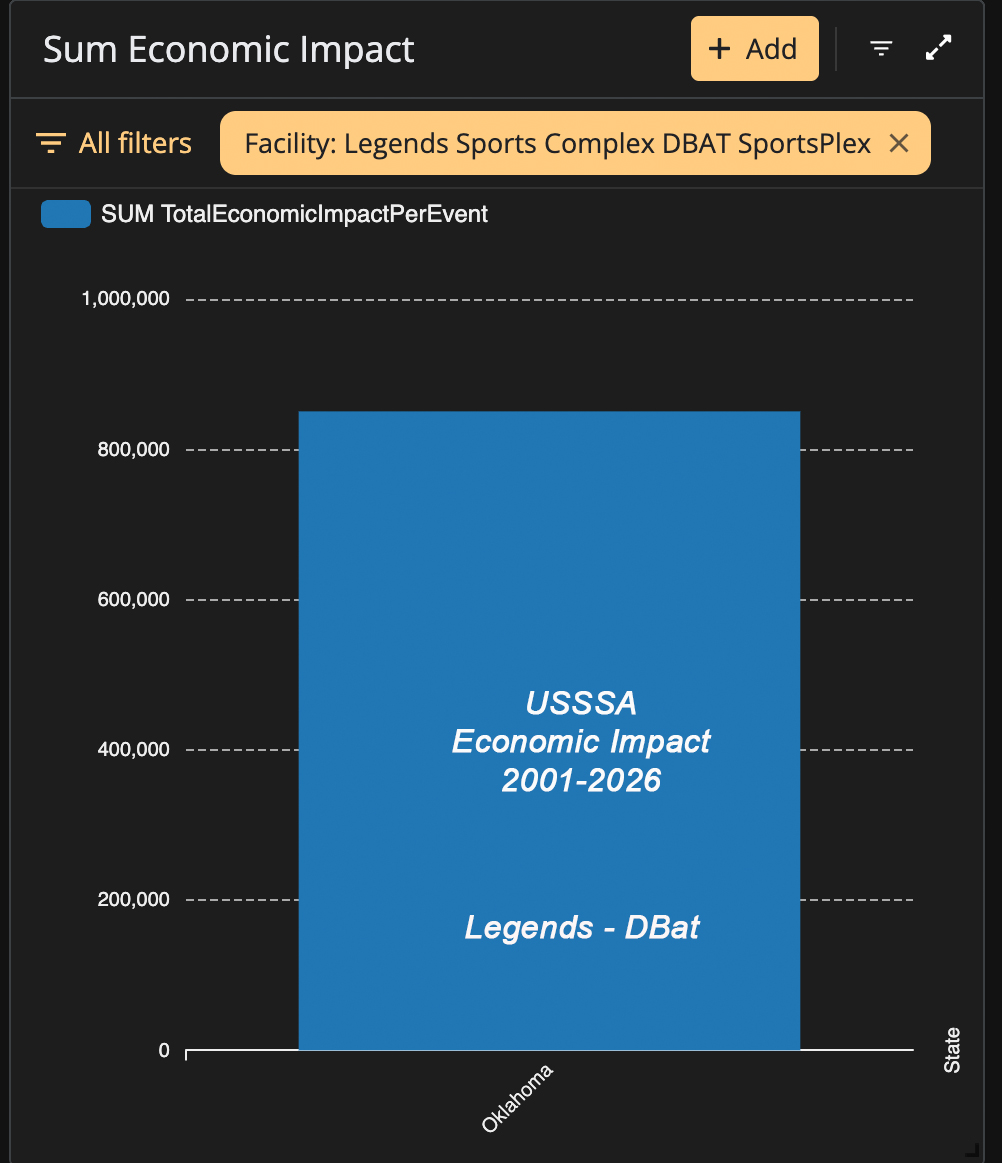Open the filter icon next to Add
This screenshot has width=1002, height=1163.
(x=880, y=49)
